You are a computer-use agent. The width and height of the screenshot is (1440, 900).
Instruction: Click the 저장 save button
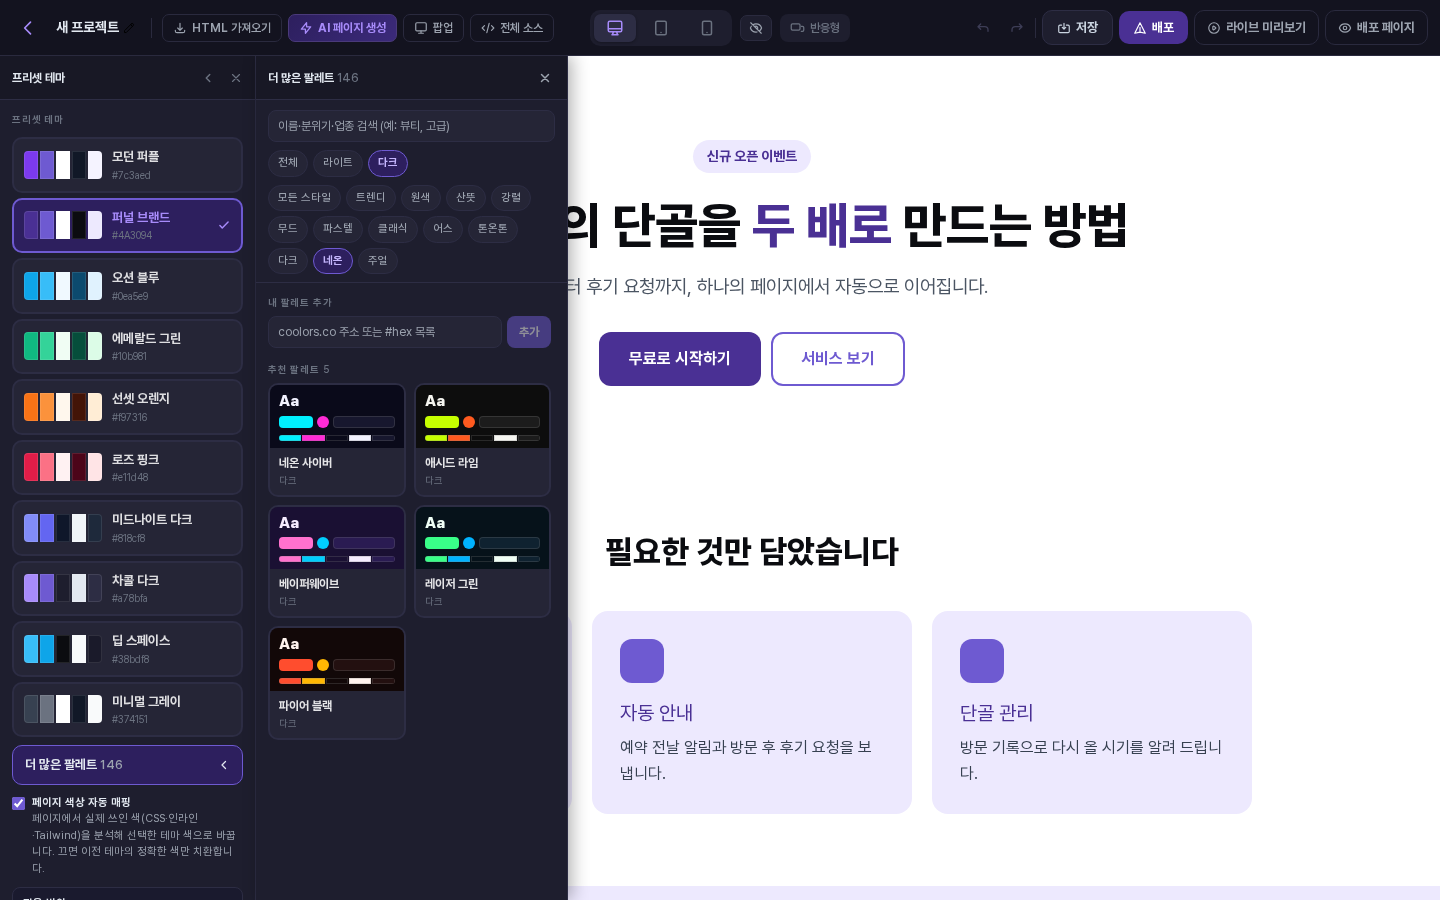(x=1078, y=28)
